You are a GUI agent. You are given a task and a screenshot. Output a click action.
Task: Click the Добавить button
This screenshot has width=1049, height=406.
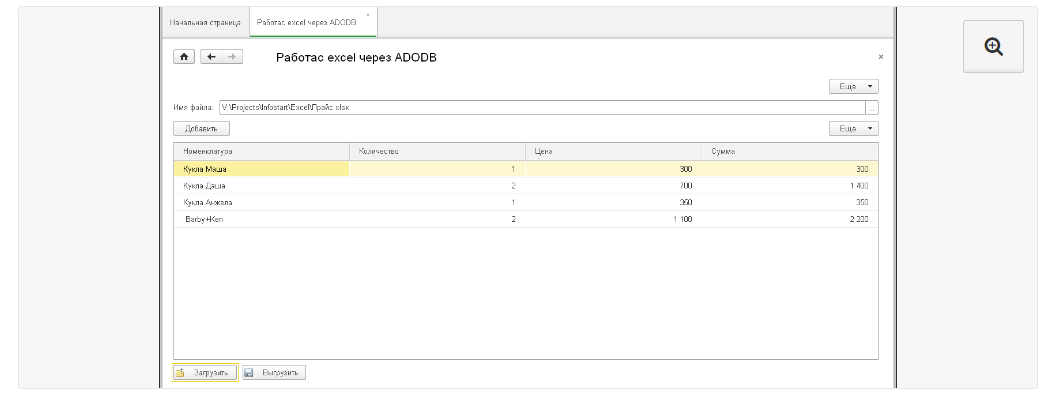click(x=202, y=128)
